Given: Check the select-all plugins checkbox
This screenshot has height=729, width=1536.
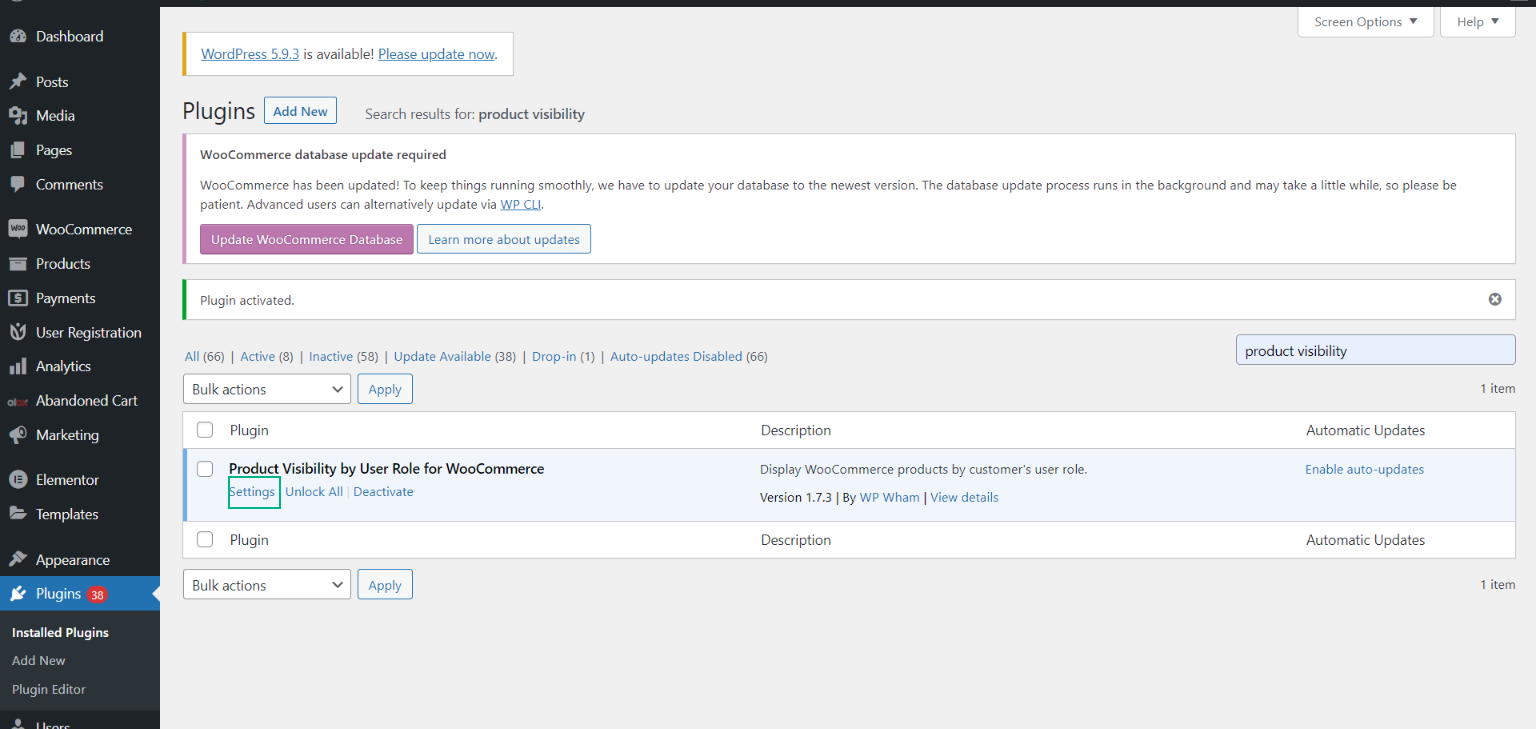Looking at the screenshot, I should 205,429.
